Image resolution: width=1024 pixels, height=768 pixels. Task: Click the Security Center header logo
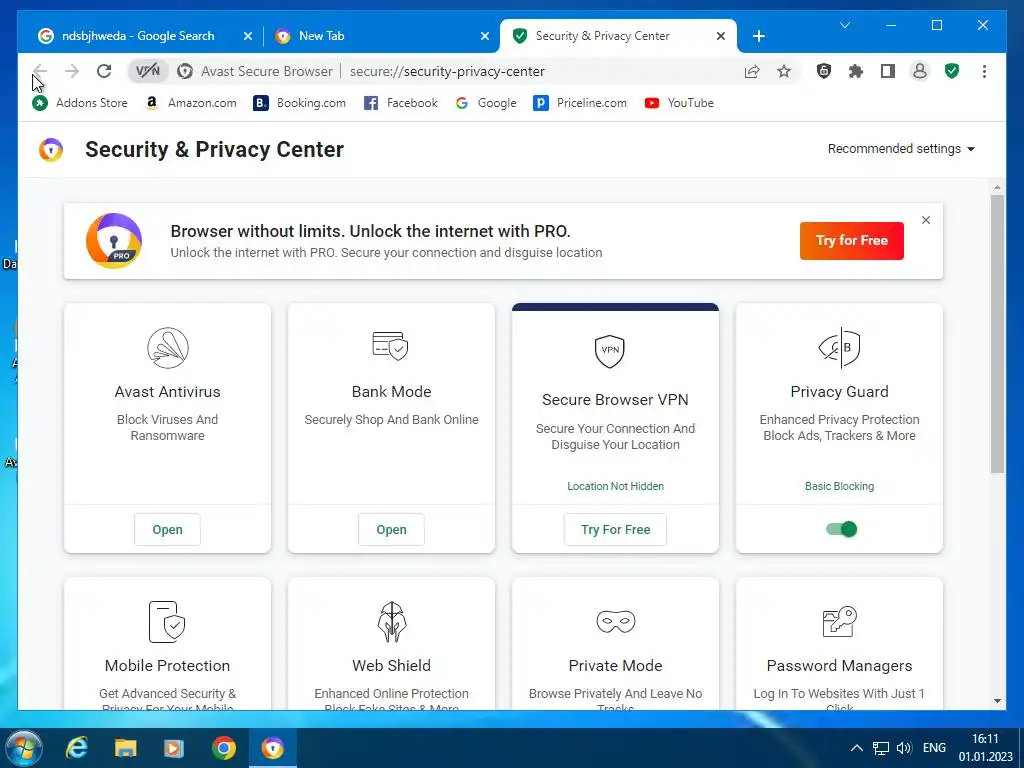(51, 150)
